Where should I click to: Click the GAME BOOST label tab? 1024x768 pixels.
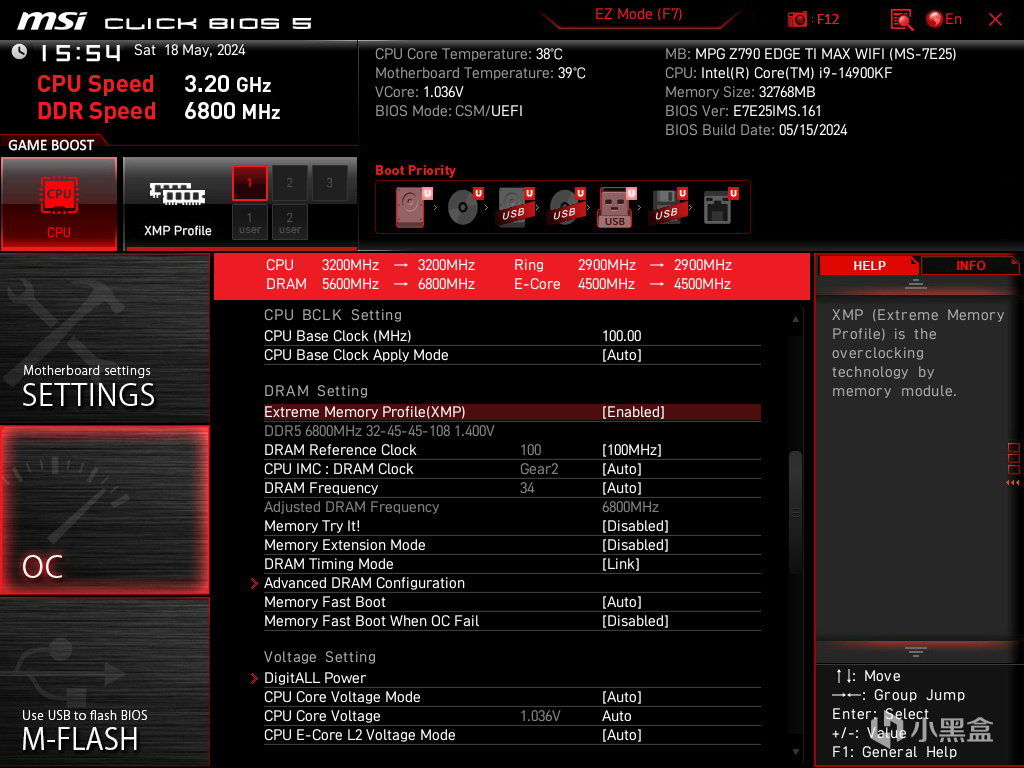pos(51,145)
